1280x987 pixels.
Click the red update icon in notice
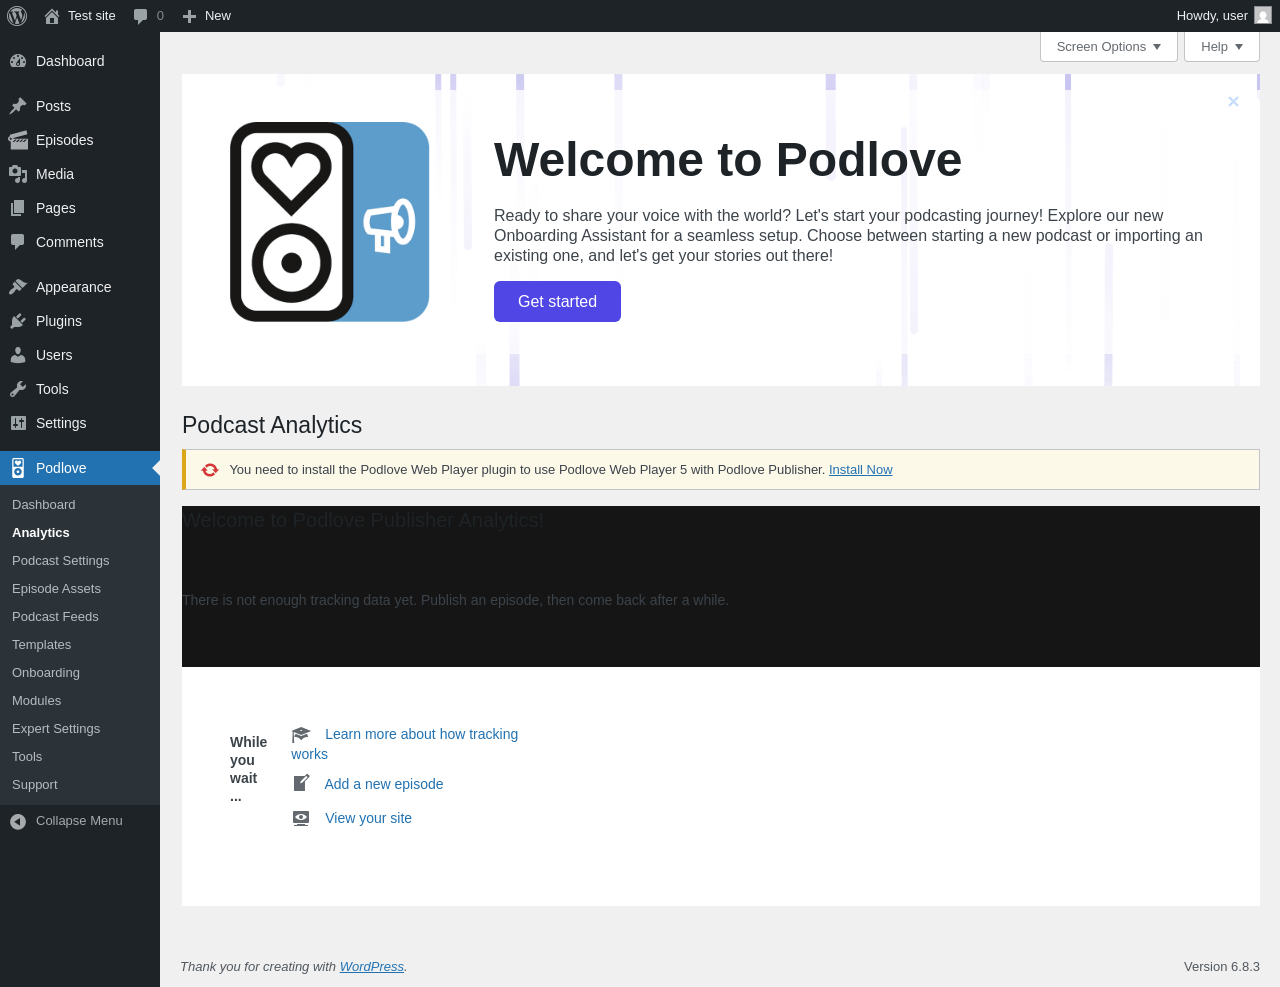click(210, 470)
